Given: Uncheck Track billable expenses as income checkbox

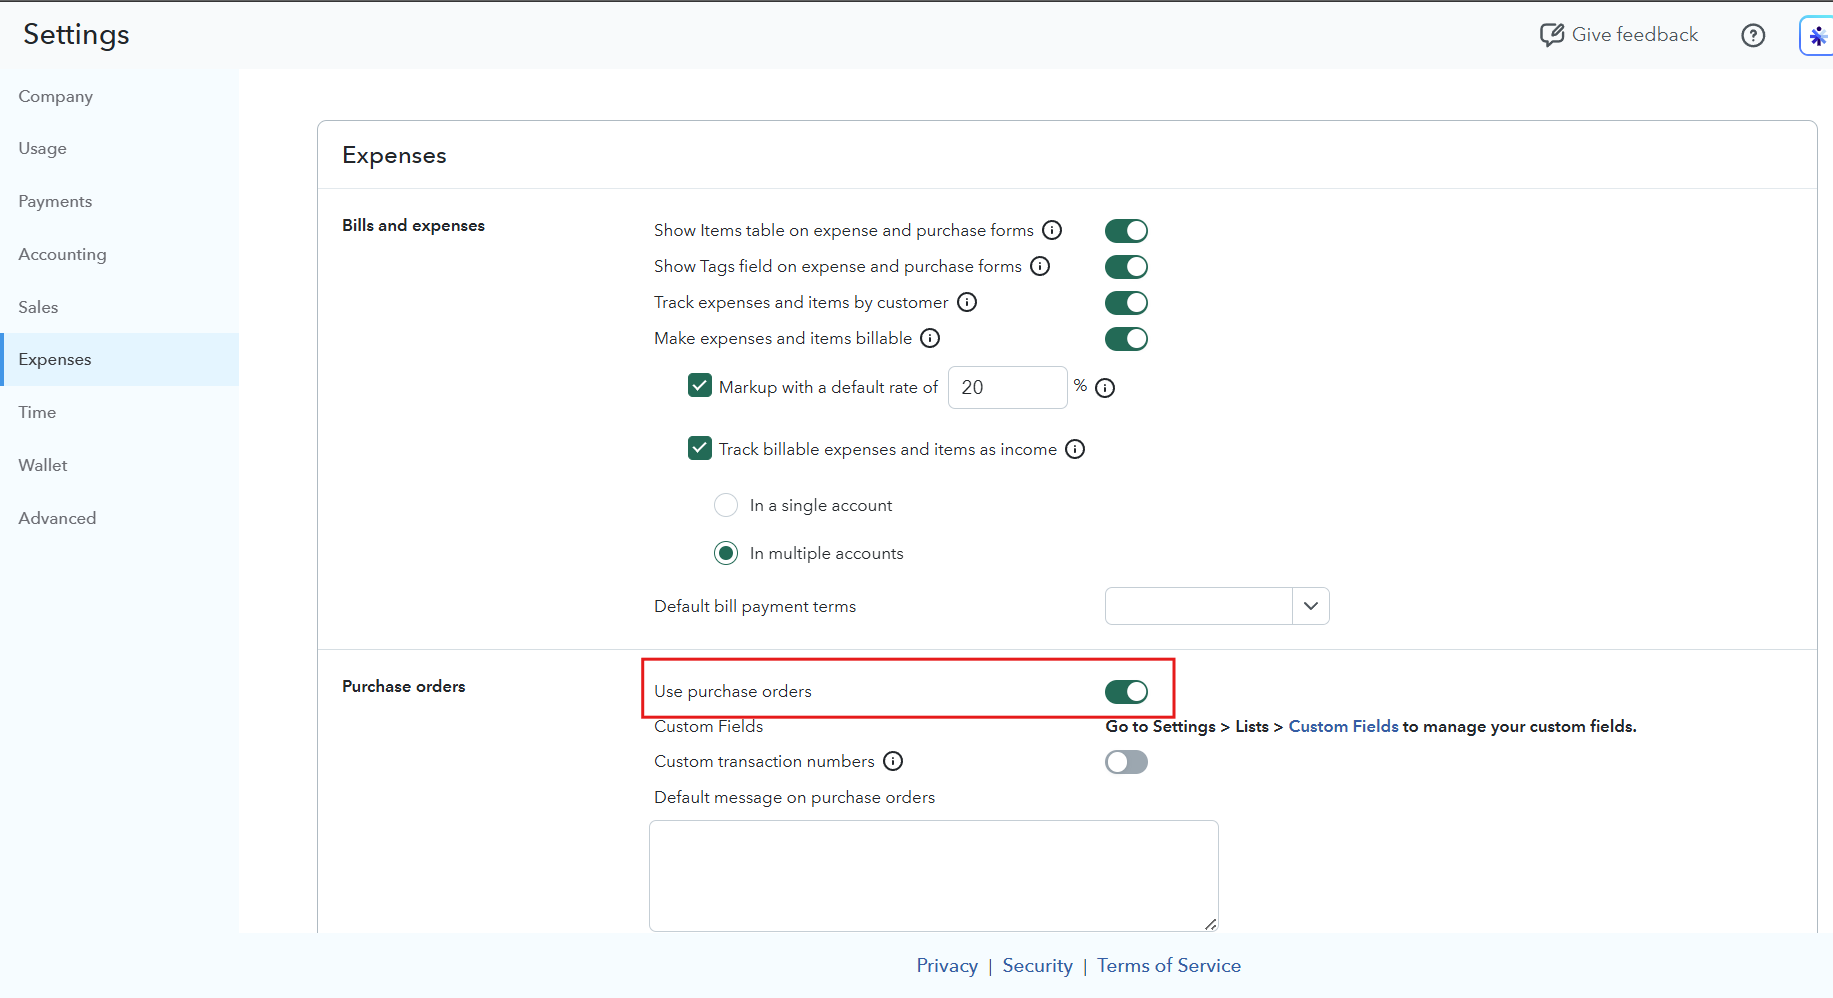Looking at the screenshot, I should coord(700,448).
